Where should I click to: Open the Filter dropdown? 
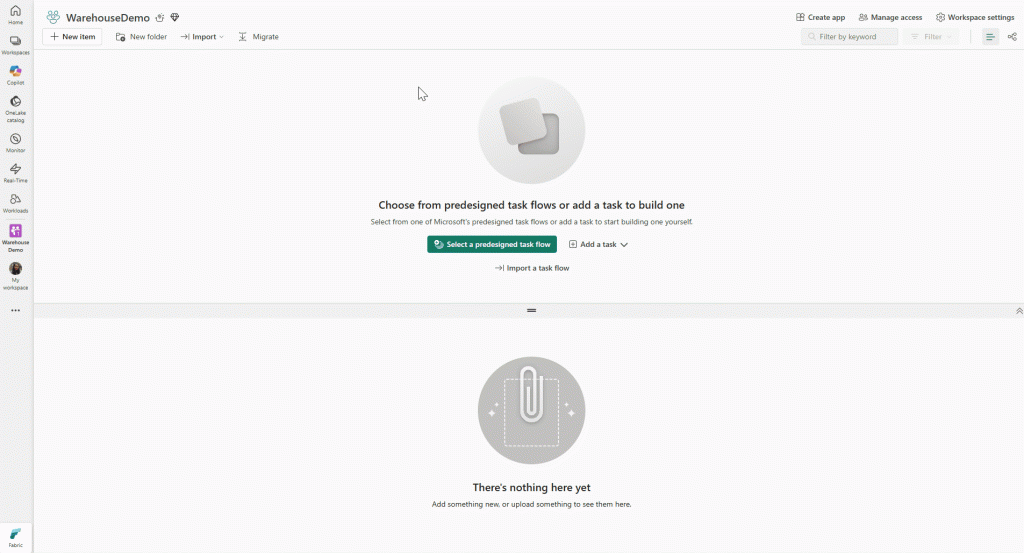tap(931, 37)
